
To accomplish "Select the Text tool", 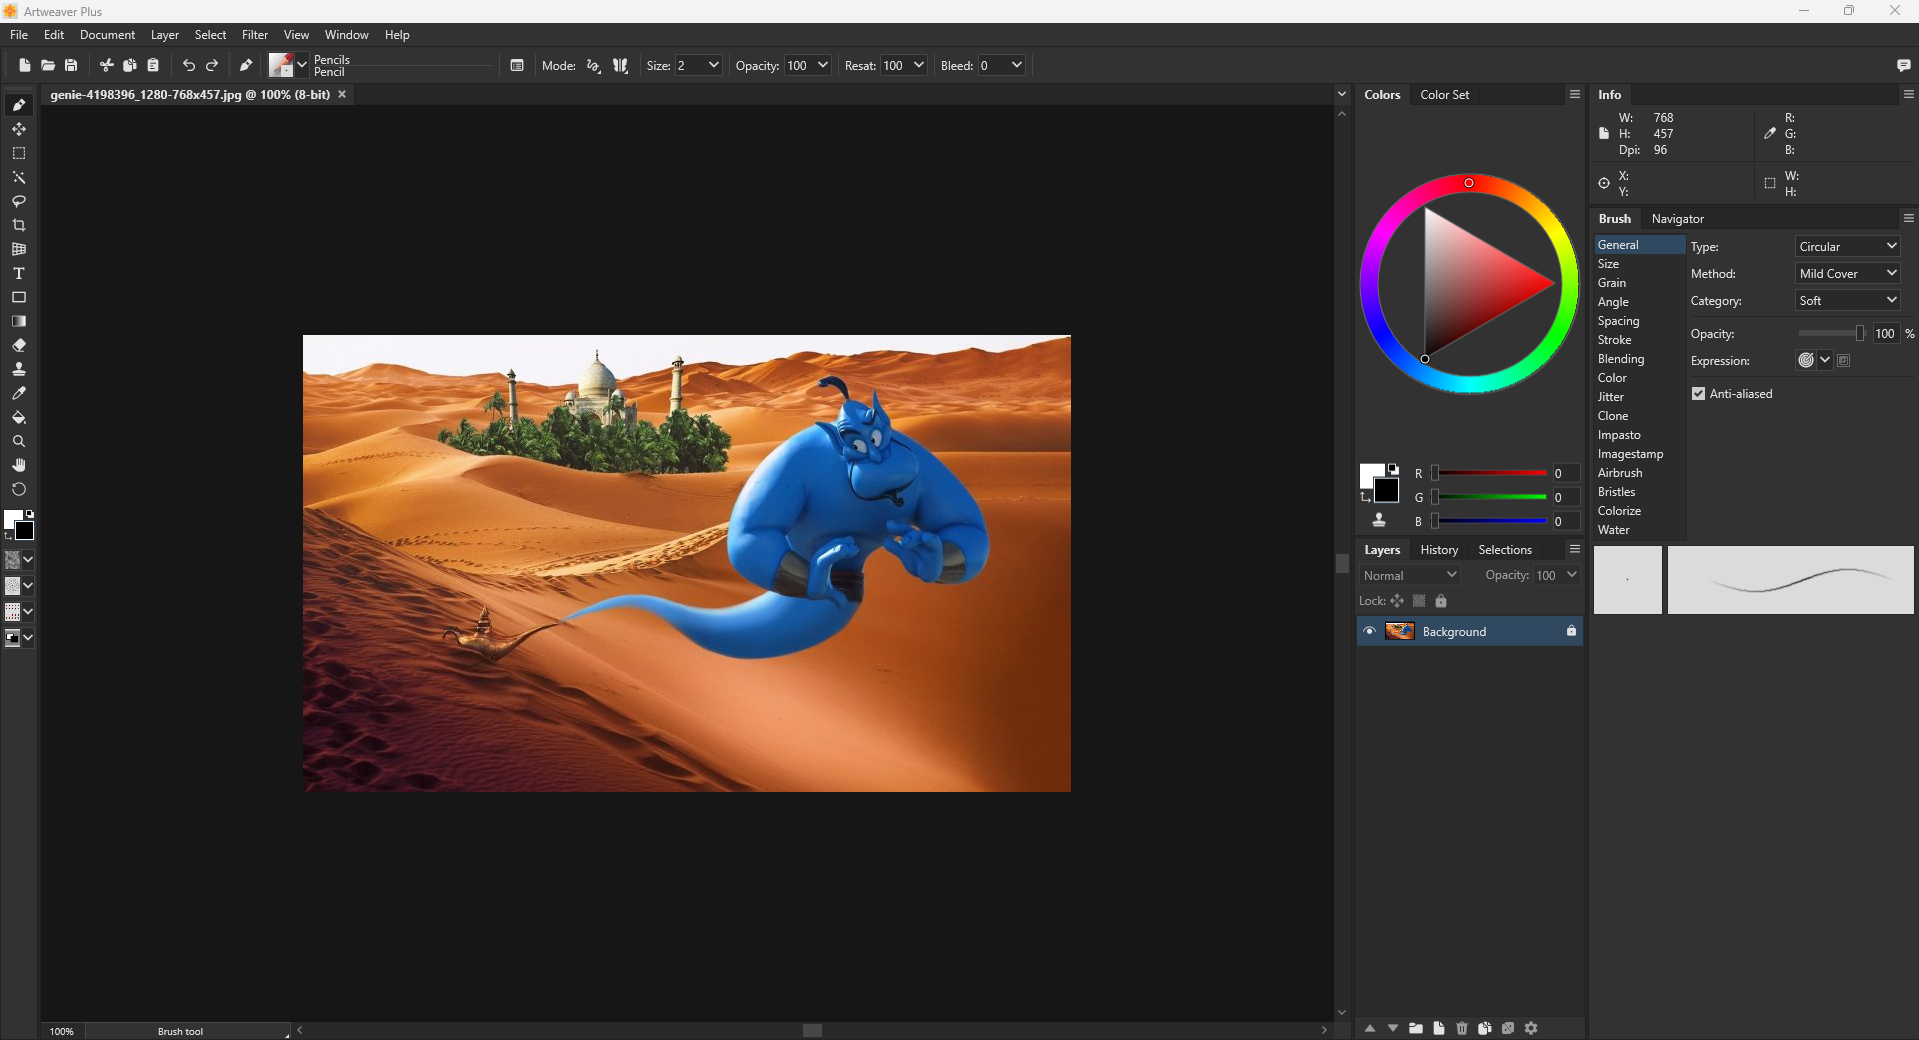I will [x=19, y=273].
